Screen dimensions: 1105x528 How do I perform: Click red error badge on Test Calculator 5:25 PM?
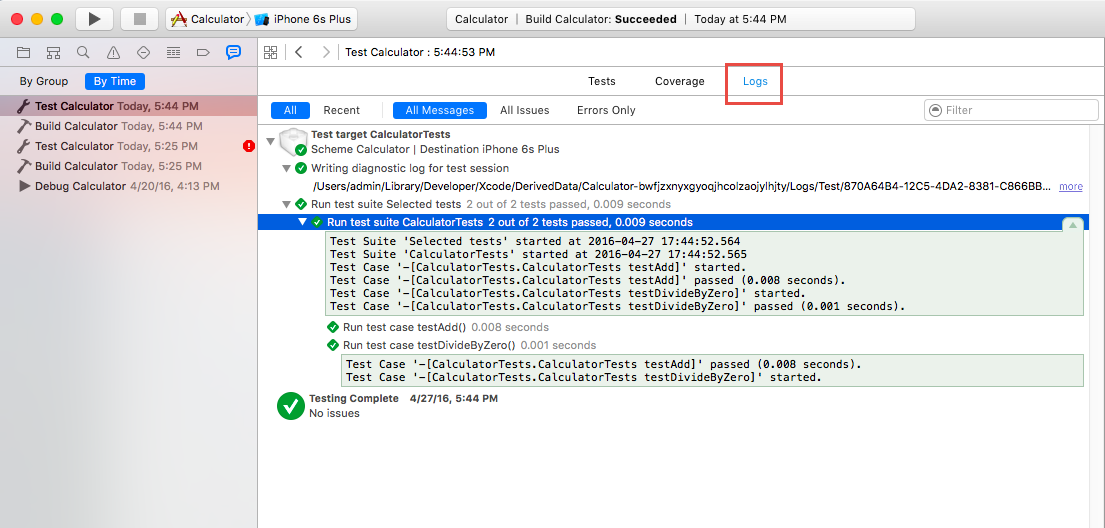(249, 146)
